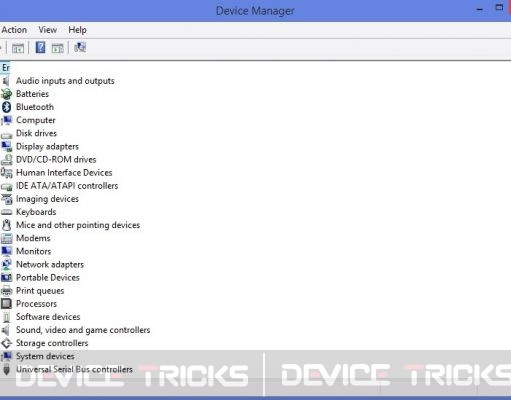Image resolution: width=511 pixels, height=400 pixels.
Task: Select the Keyboards entry
Action: pyautogui.click(x=36, y=212)
